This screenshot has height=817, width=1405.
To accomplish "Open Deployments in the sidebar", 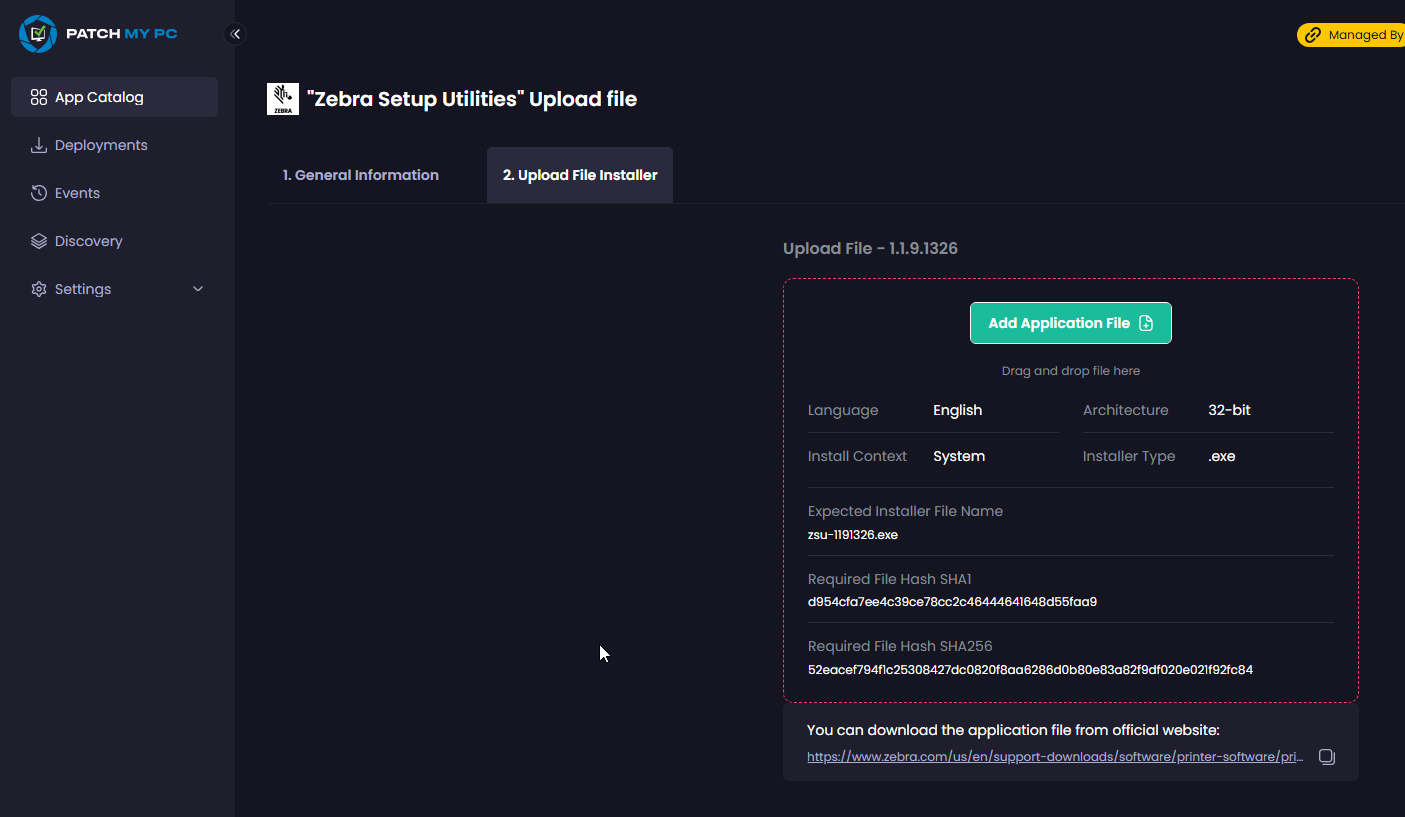I will click(101, 145).
